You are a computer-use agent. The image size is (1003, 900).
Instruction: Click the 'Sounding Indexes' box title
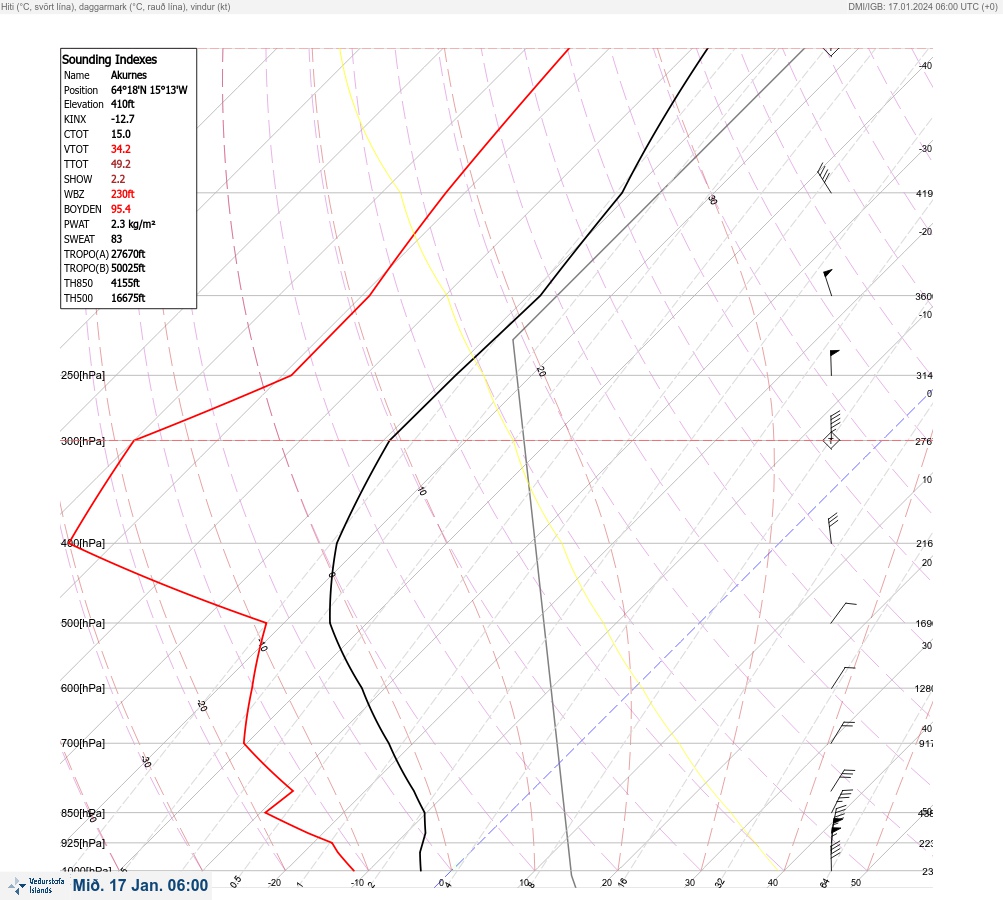click(x=109, y=59)
